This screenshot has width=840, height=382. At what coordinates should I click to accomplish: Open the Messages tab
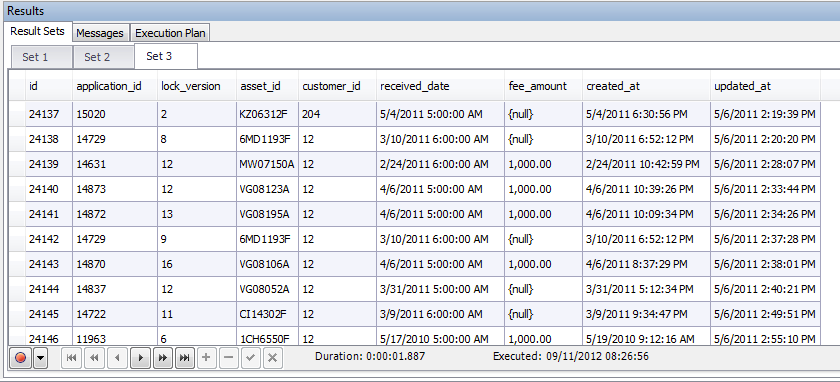[x=100, y=33]
